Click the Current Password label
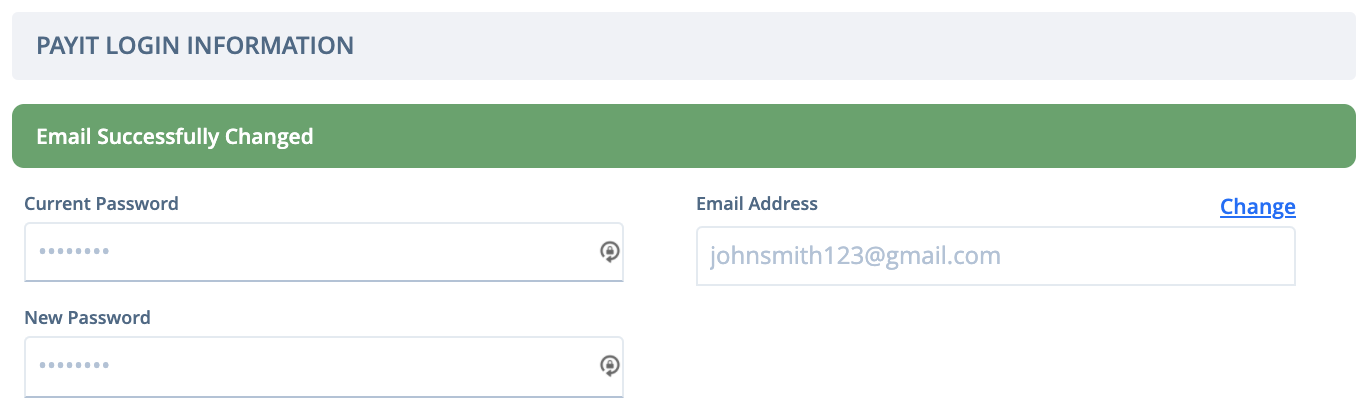1366x410 pixels. [x=101, y=204]
